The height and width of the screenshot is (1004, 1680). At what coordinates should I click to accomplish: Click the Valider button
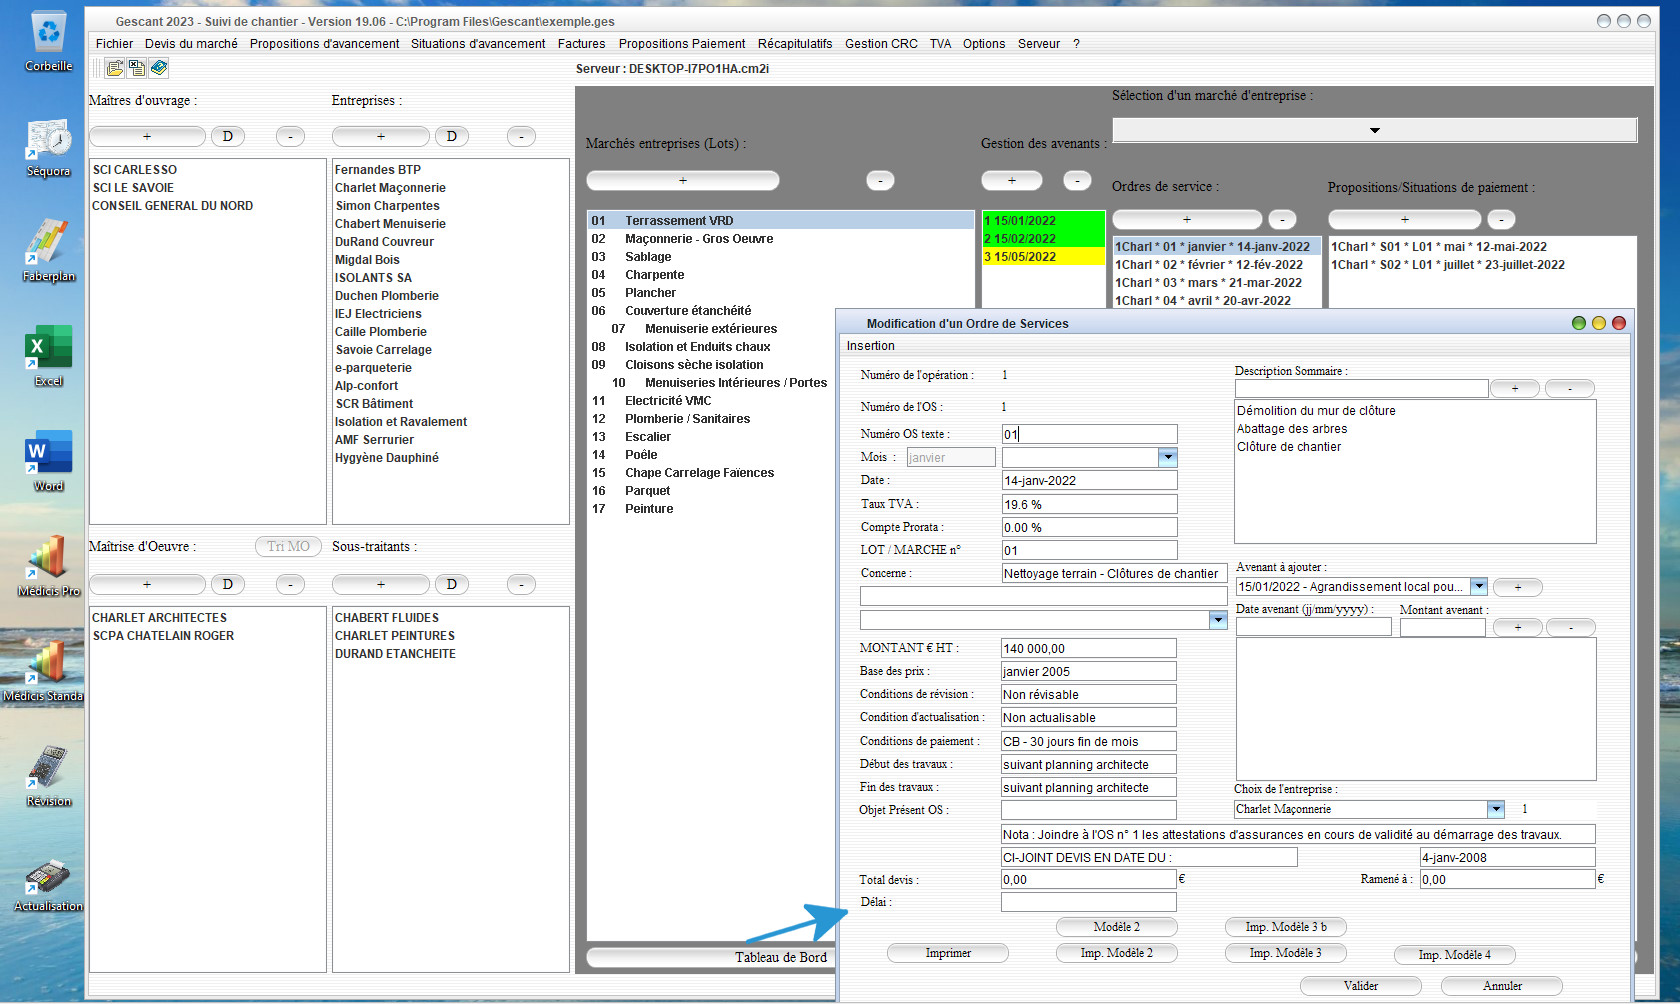pos(1361,986)
